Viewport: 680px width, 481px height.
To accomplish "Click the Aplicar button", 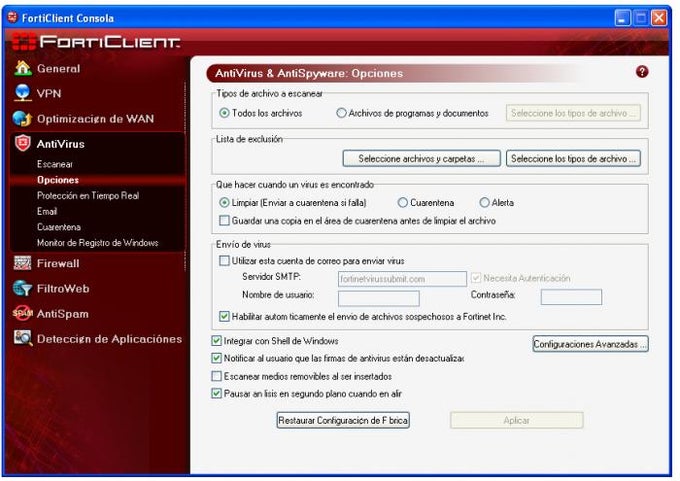I will pos(517,420).
